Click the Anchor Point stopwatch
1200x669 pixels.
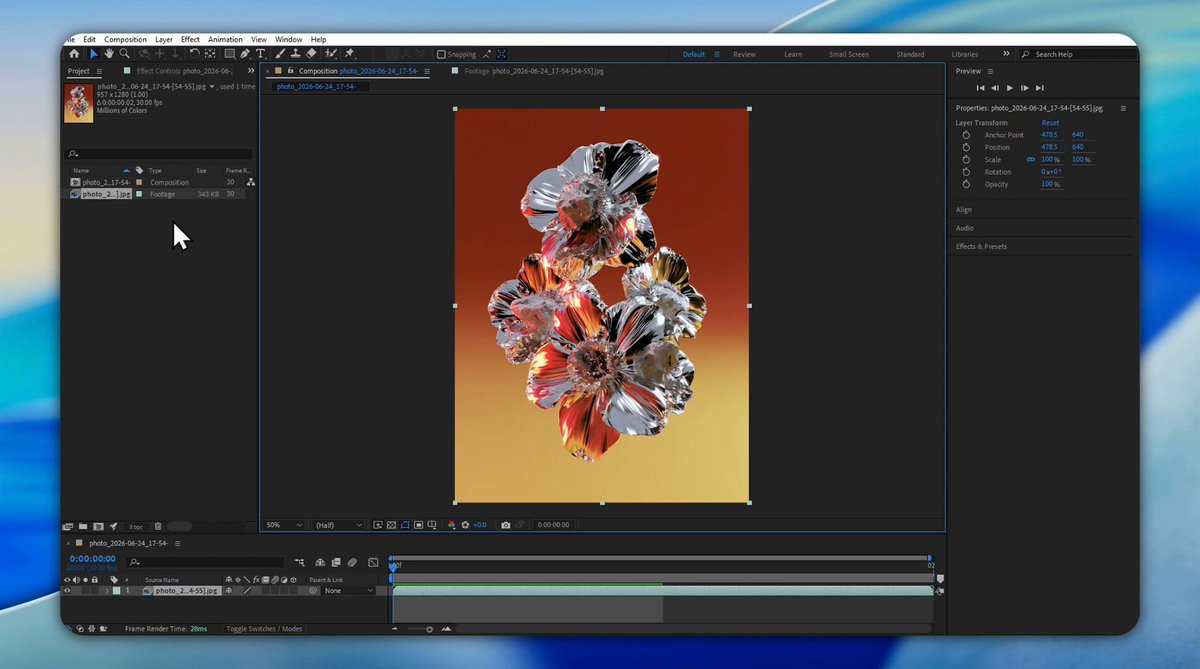pos(966,135)
